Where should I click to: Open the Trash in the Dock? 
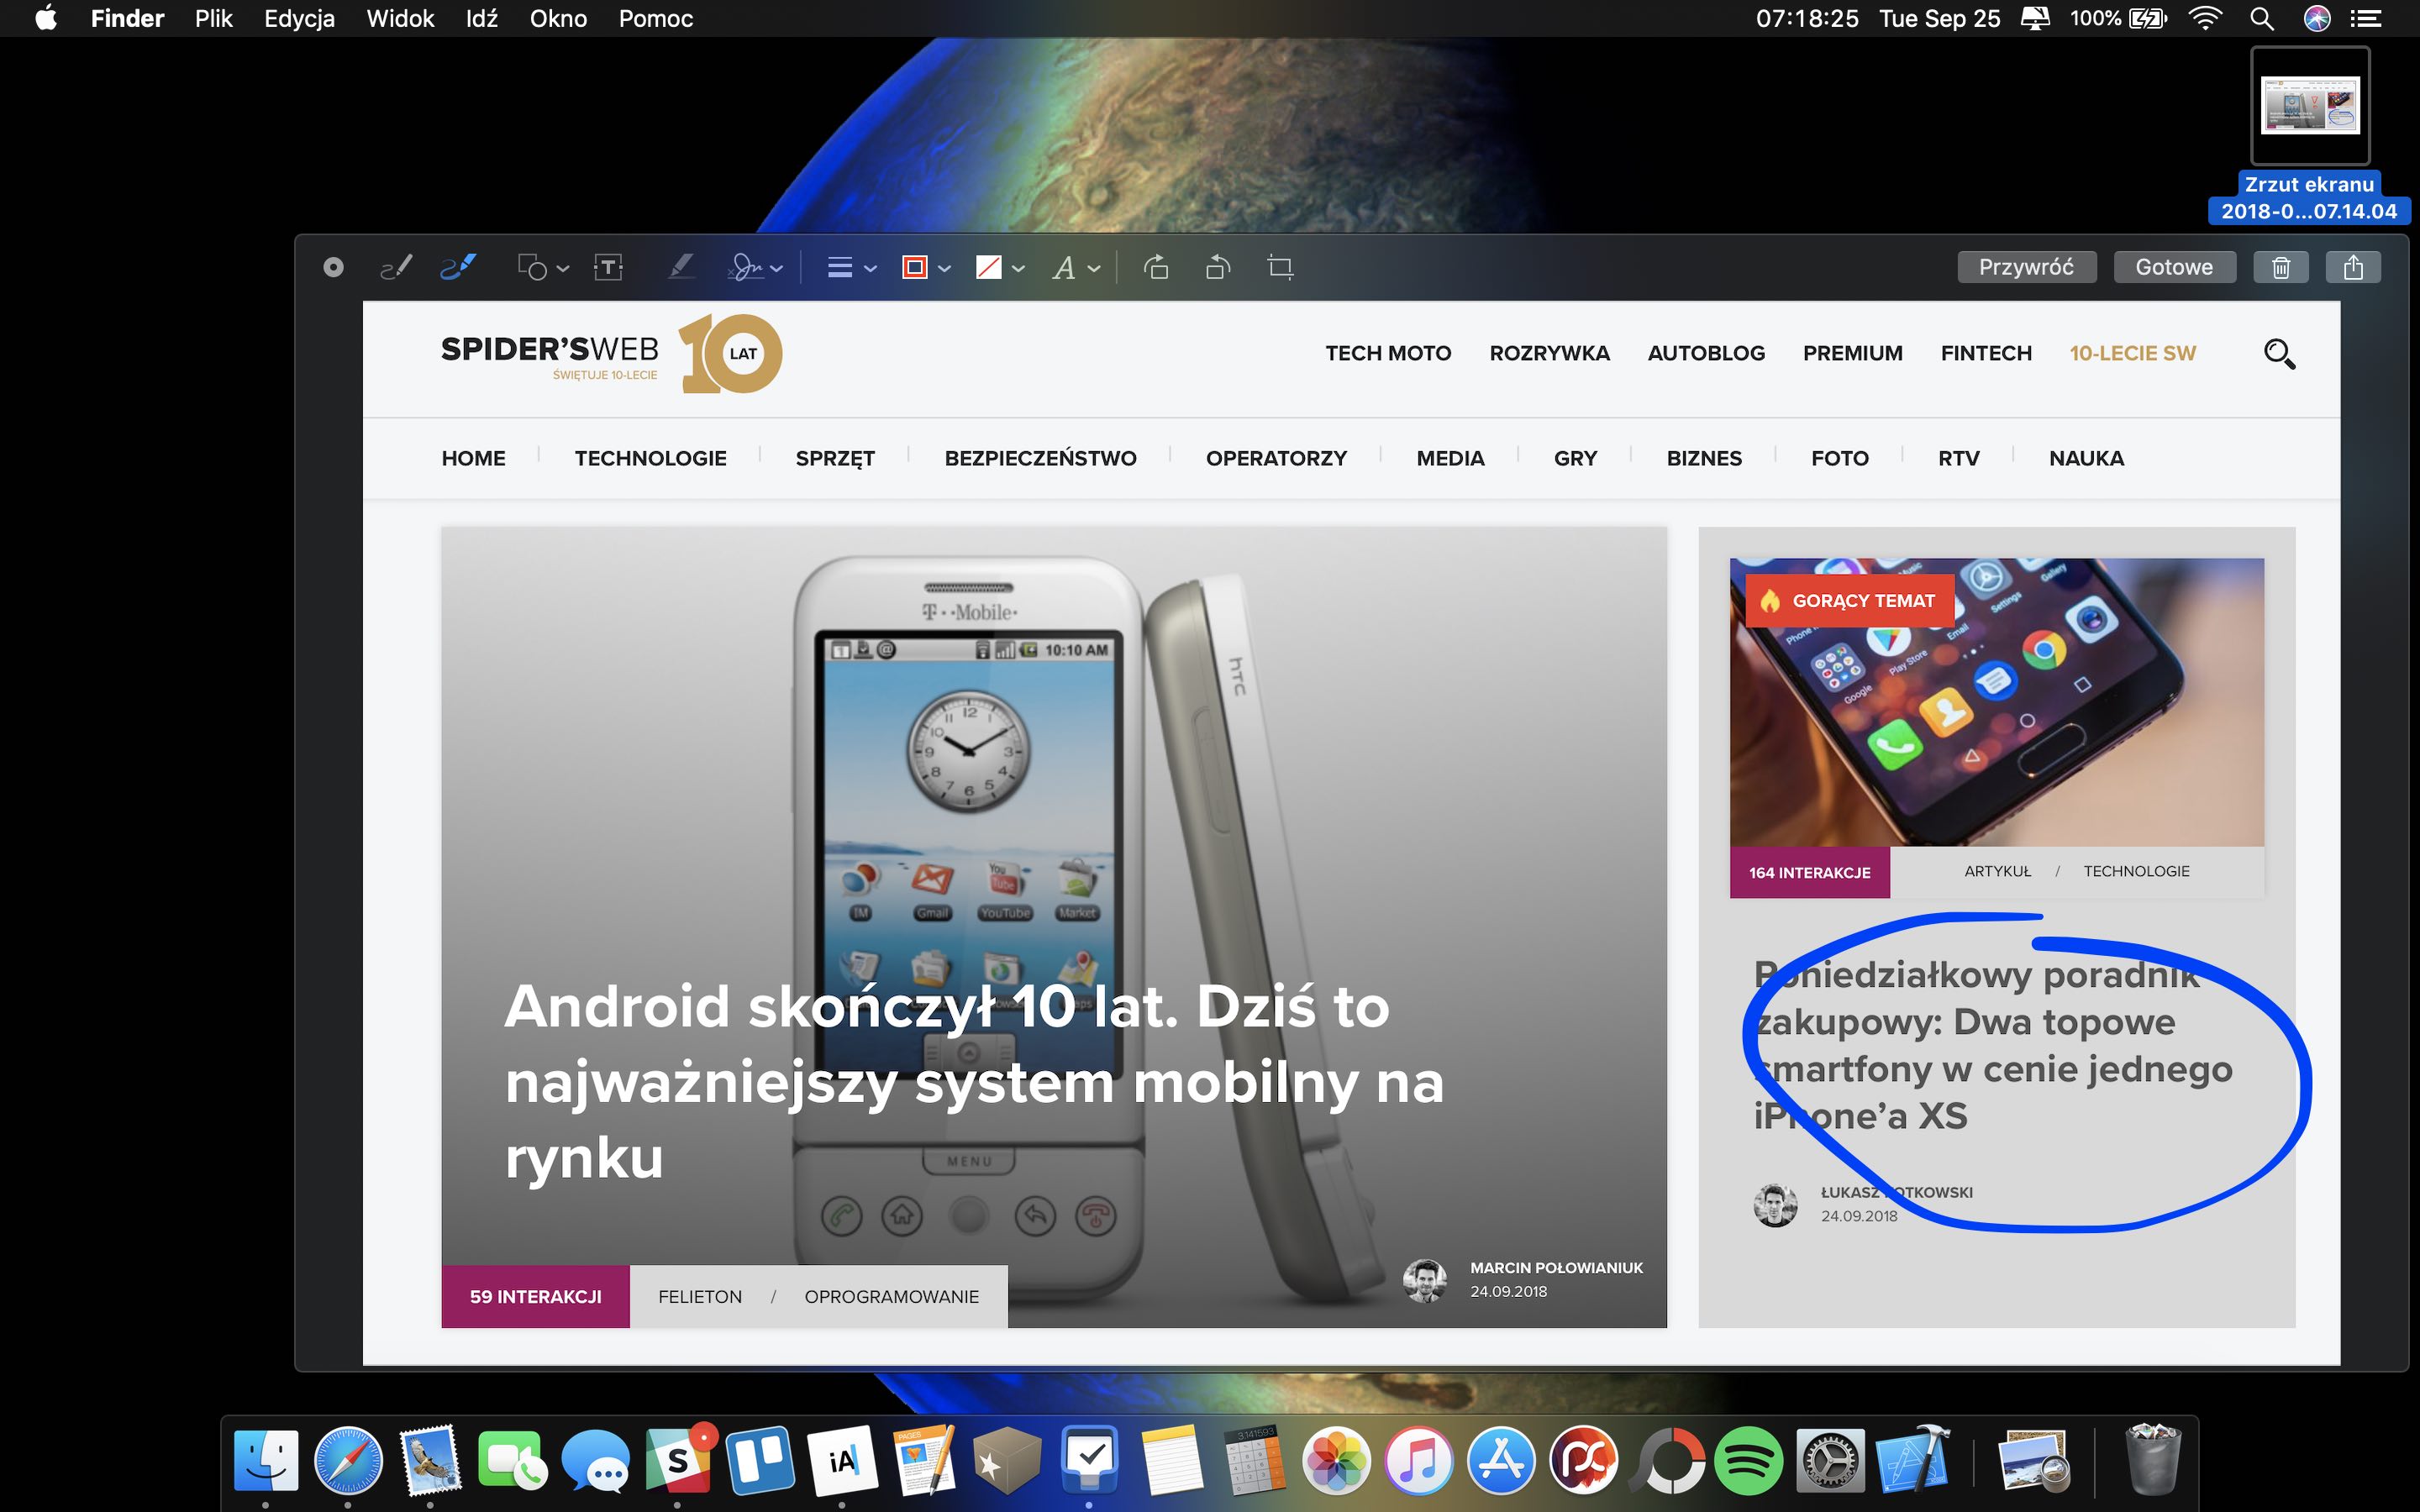point(2152,1460)
